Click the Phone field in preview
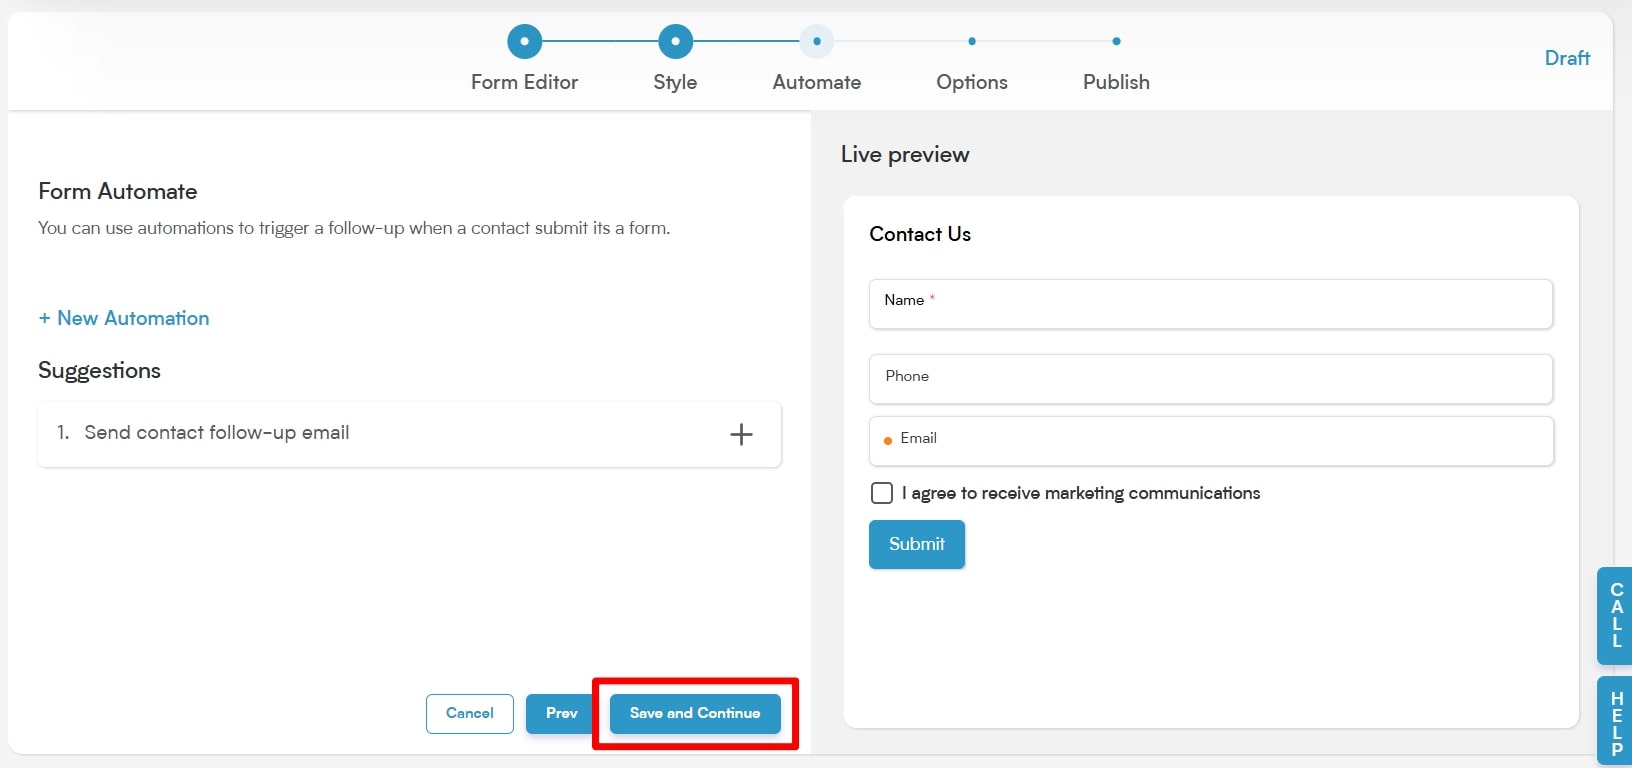The image size is (1632, 768). click(1211, 379)
